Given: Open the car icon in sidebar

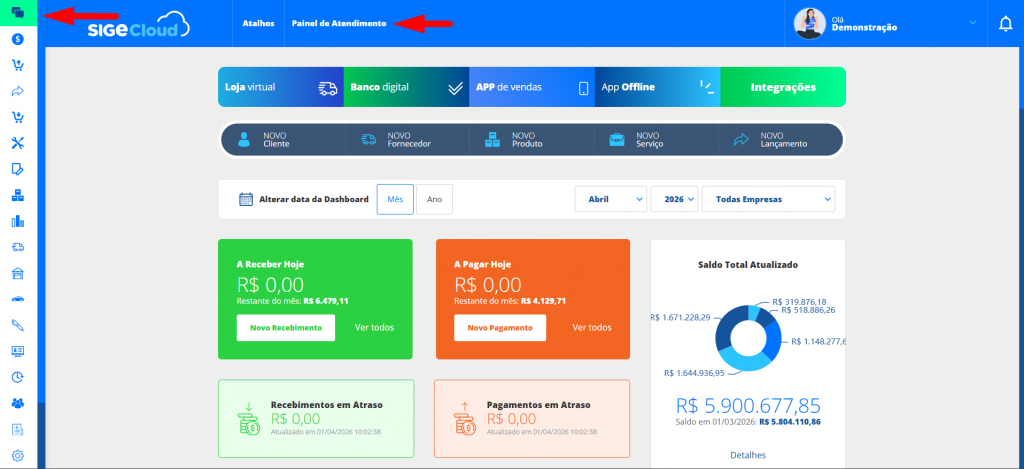Looking at the screenshot, I should [x=17, y=299].
